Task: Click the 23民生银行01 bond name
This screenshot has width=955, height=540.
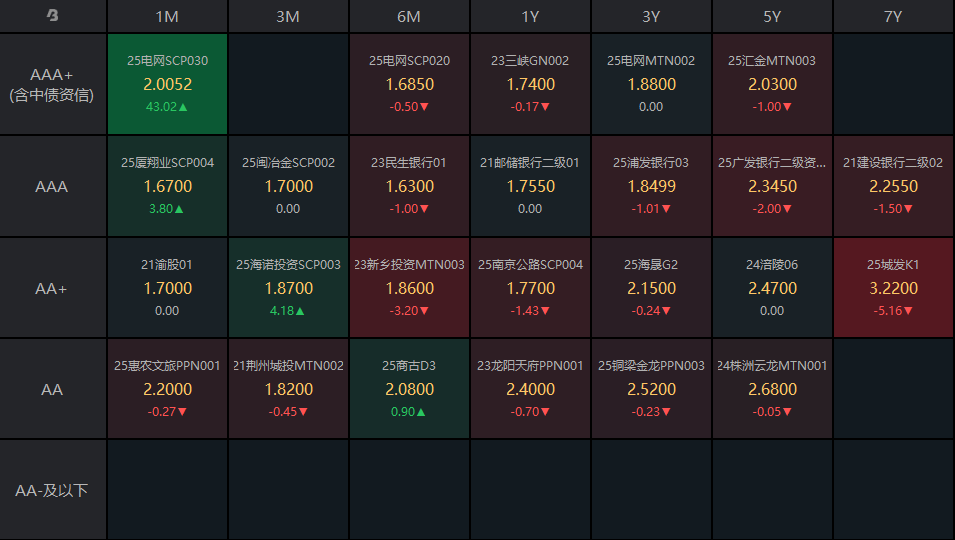Action: (409, 162)
